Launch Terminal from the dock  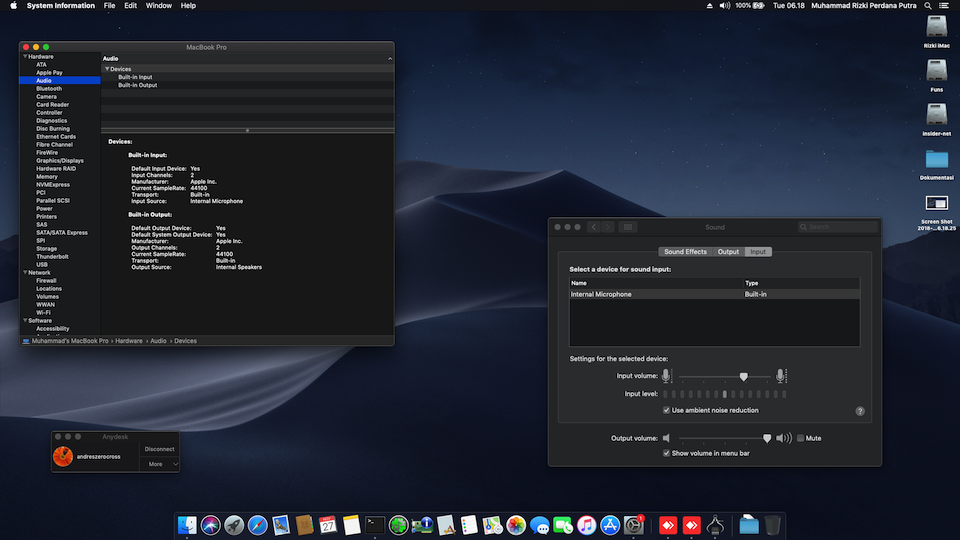375,524
